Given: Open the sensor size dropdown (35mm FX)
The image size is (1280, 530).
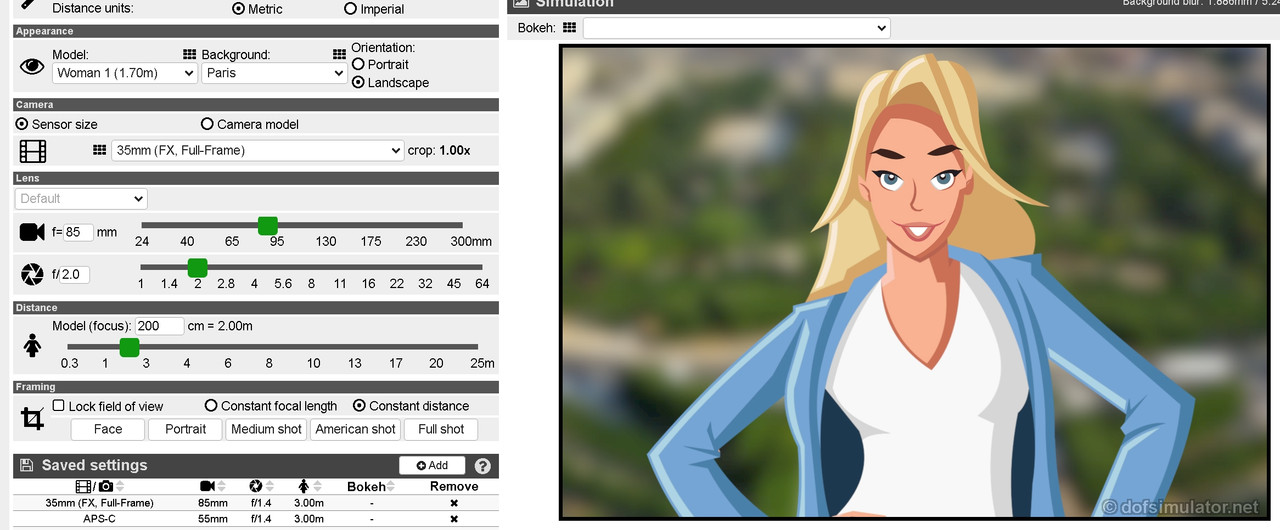Looking at the screenshot, I should point(258,150).
